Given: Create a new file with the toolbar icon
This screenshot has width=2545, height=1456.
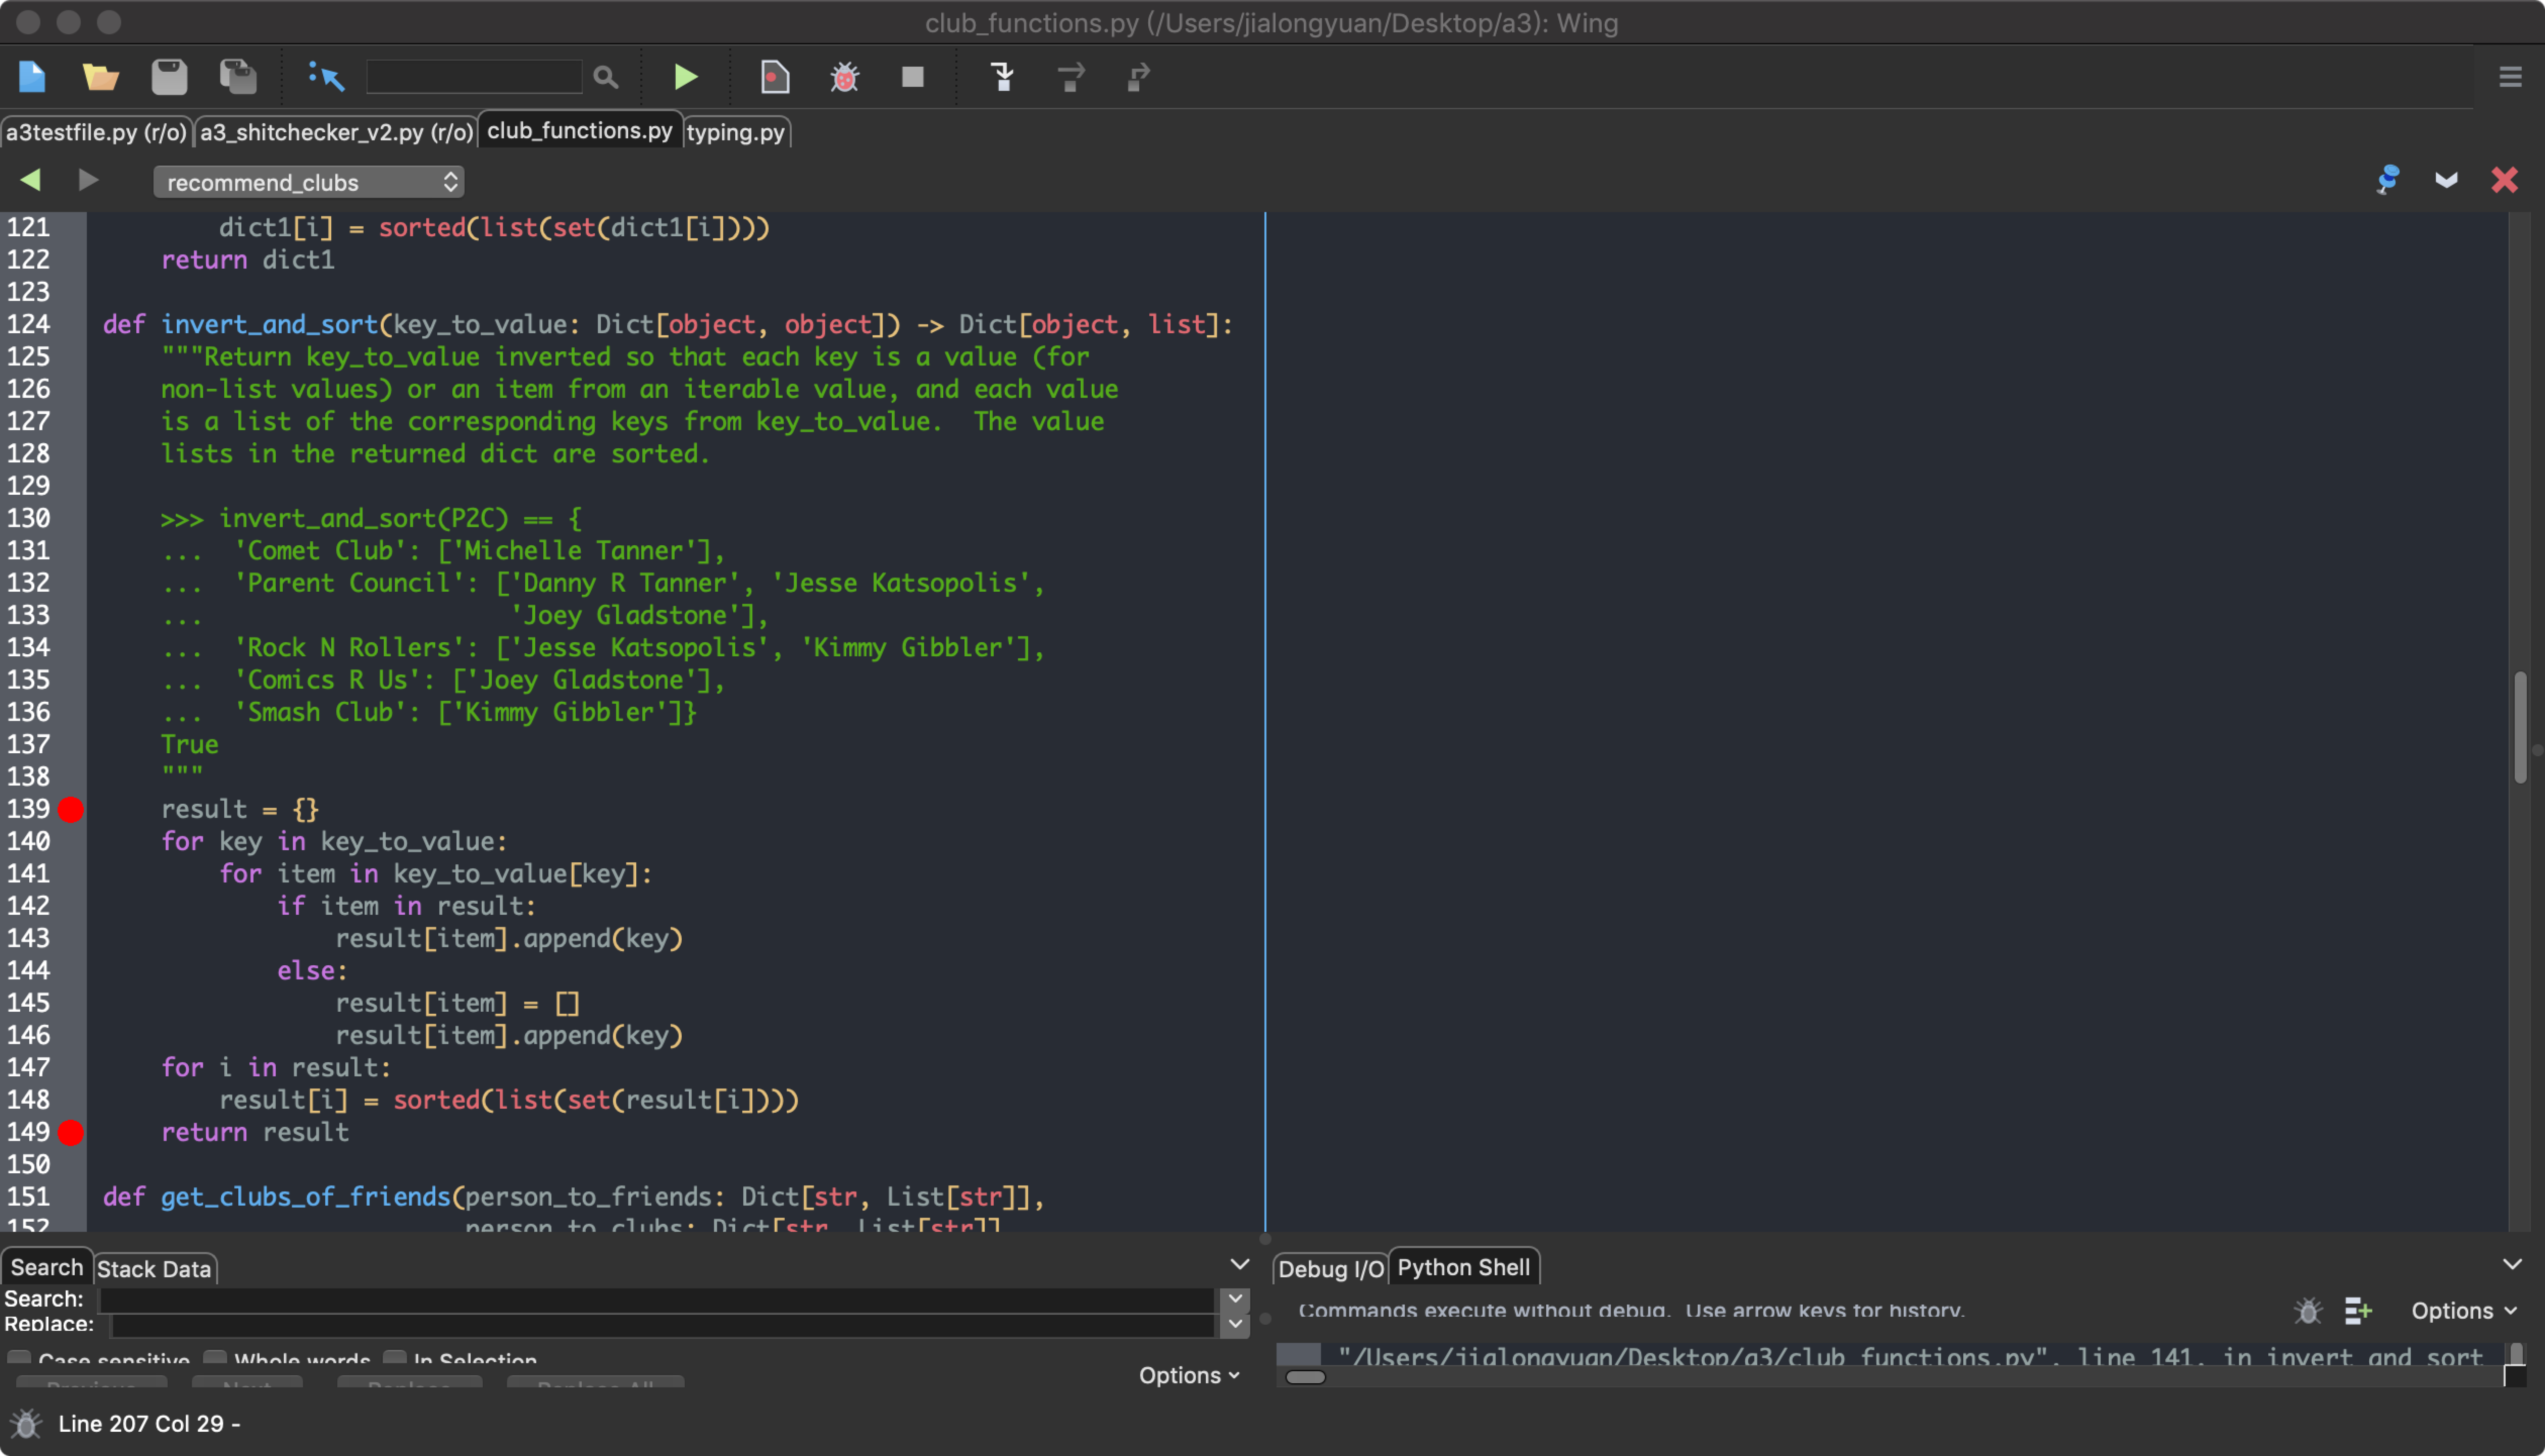Looking at the screenshot, I should pos(32,77).
